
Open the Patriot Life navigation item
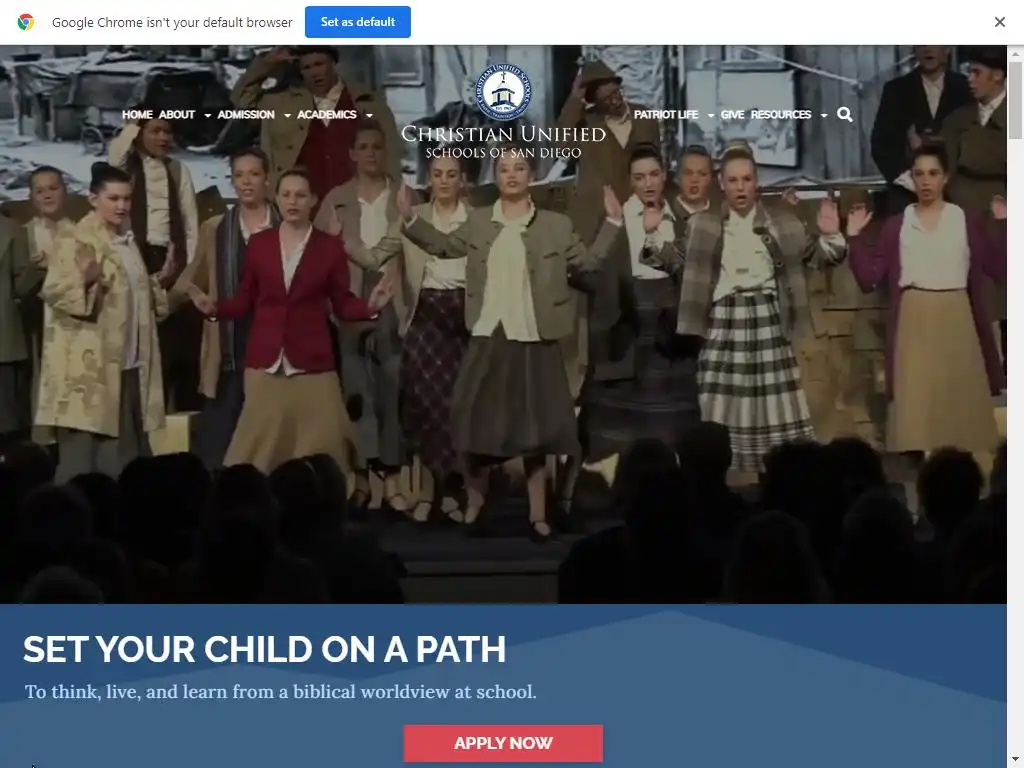coord(665,115)
